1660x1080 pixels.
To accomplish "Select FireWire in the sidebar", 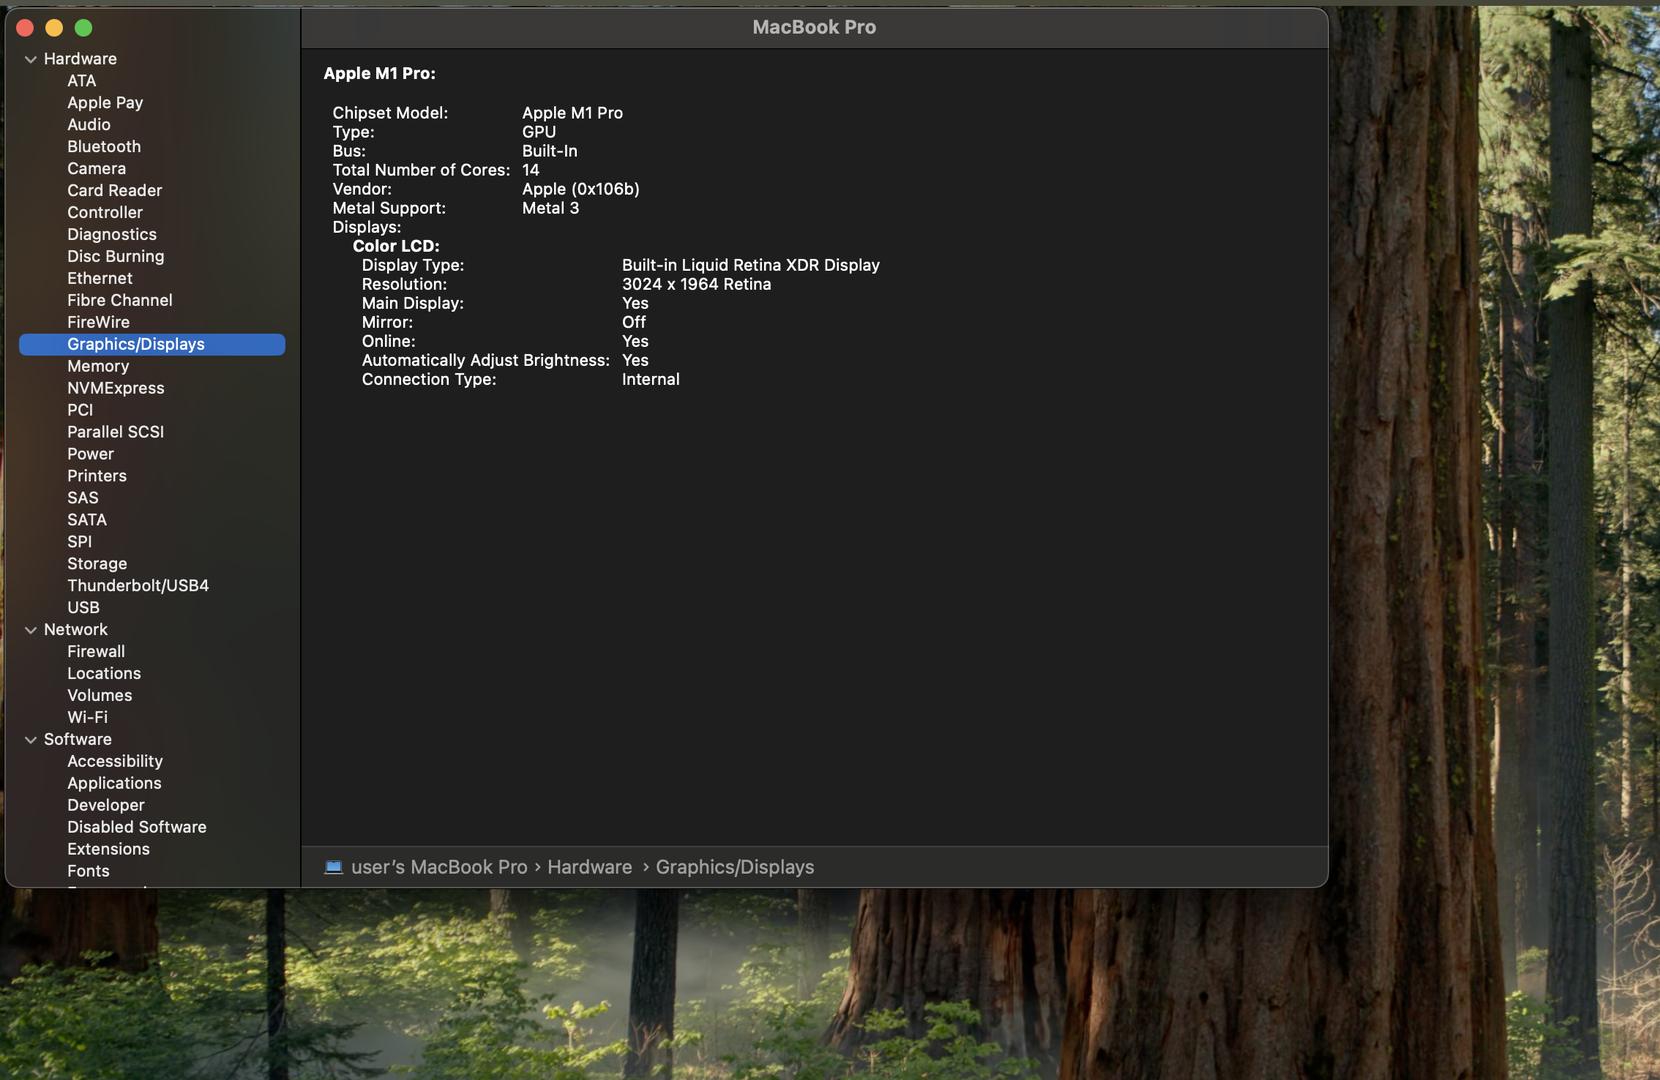I will [x=98, y=323].
